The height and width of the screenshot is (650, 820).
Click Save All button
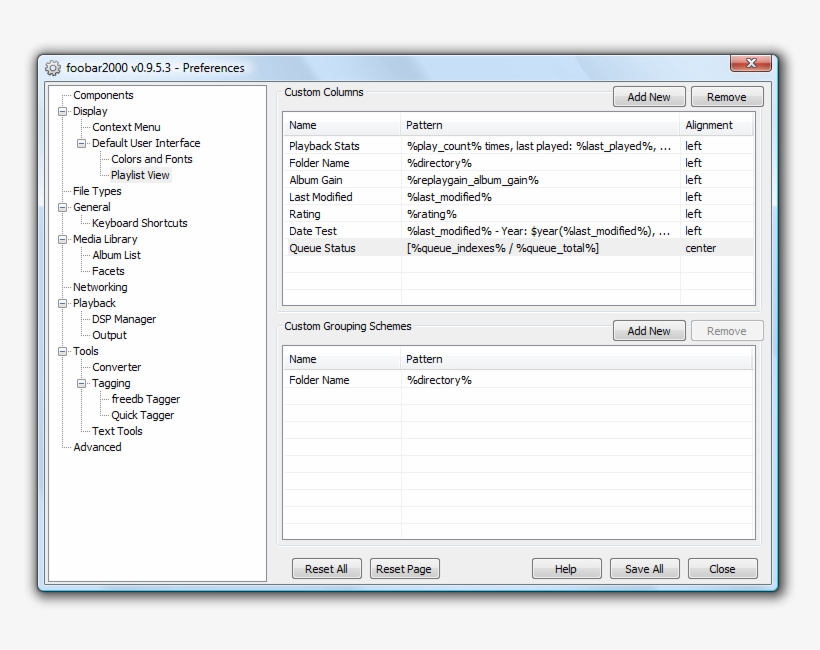tap(644, 569)
